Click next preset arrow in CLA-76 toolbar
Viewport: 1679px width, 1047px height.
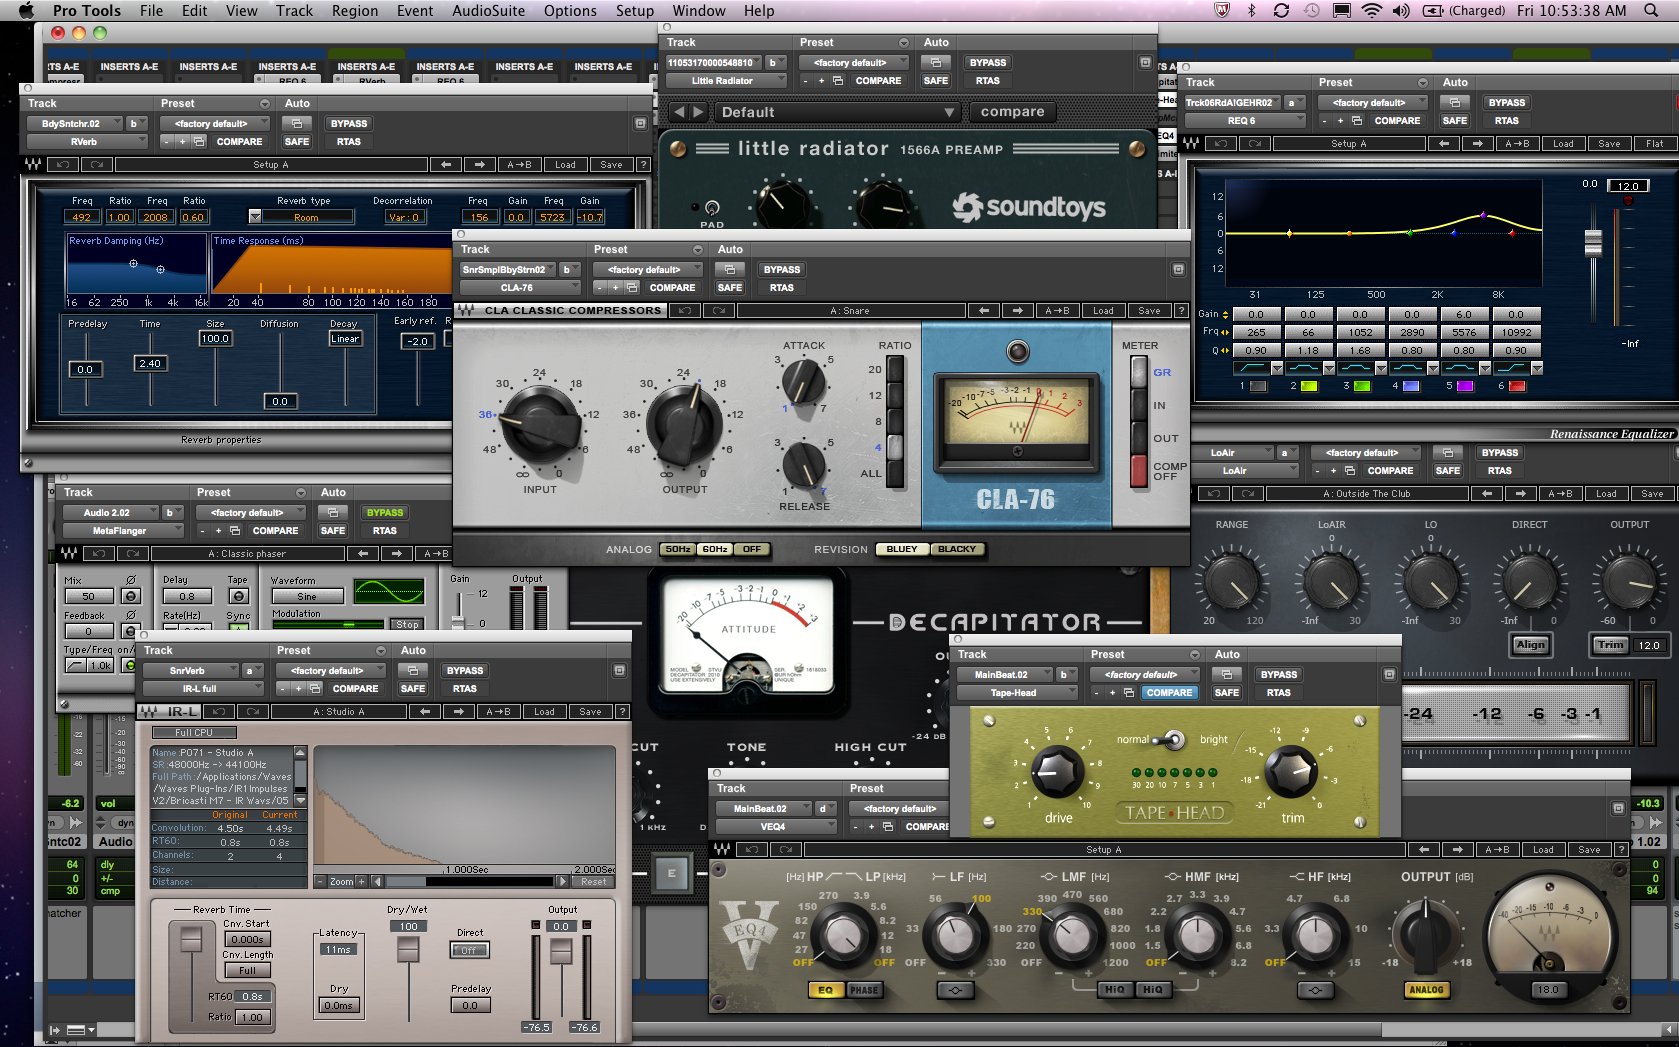[x=1018, y=310]
